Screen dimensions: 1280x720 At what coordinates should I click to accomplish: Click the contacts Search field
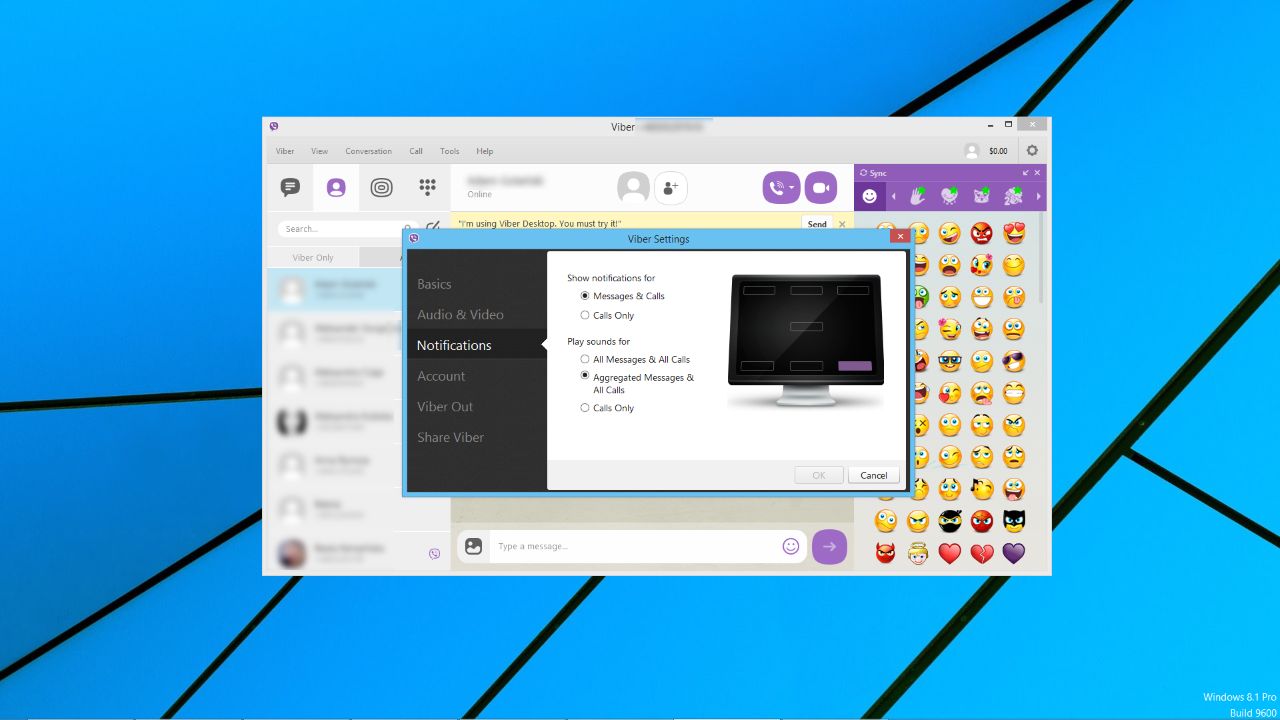click(345, 229)
